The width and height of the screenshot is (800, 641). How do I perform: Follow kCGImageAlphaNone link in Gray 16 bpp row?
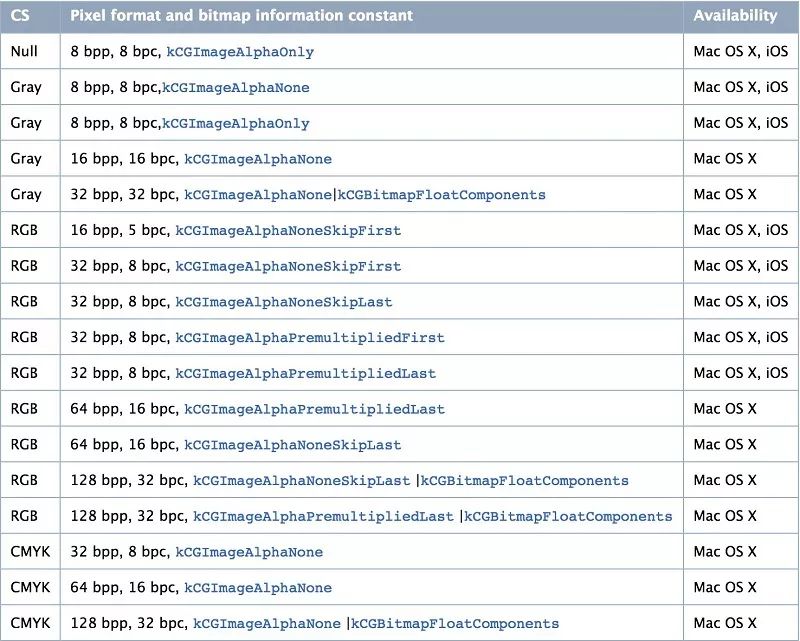(258, 159)
